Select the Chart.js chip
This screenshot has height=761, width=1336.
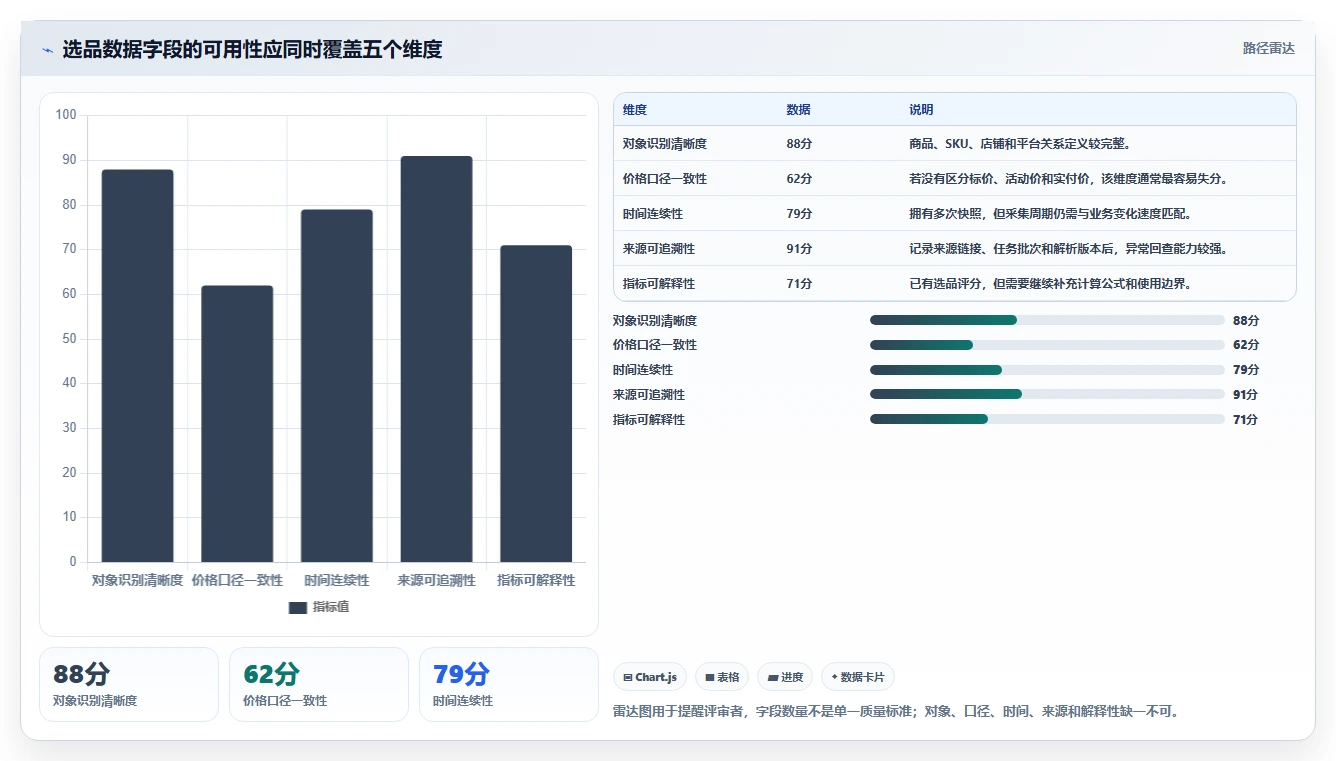(x=650, y=677)
